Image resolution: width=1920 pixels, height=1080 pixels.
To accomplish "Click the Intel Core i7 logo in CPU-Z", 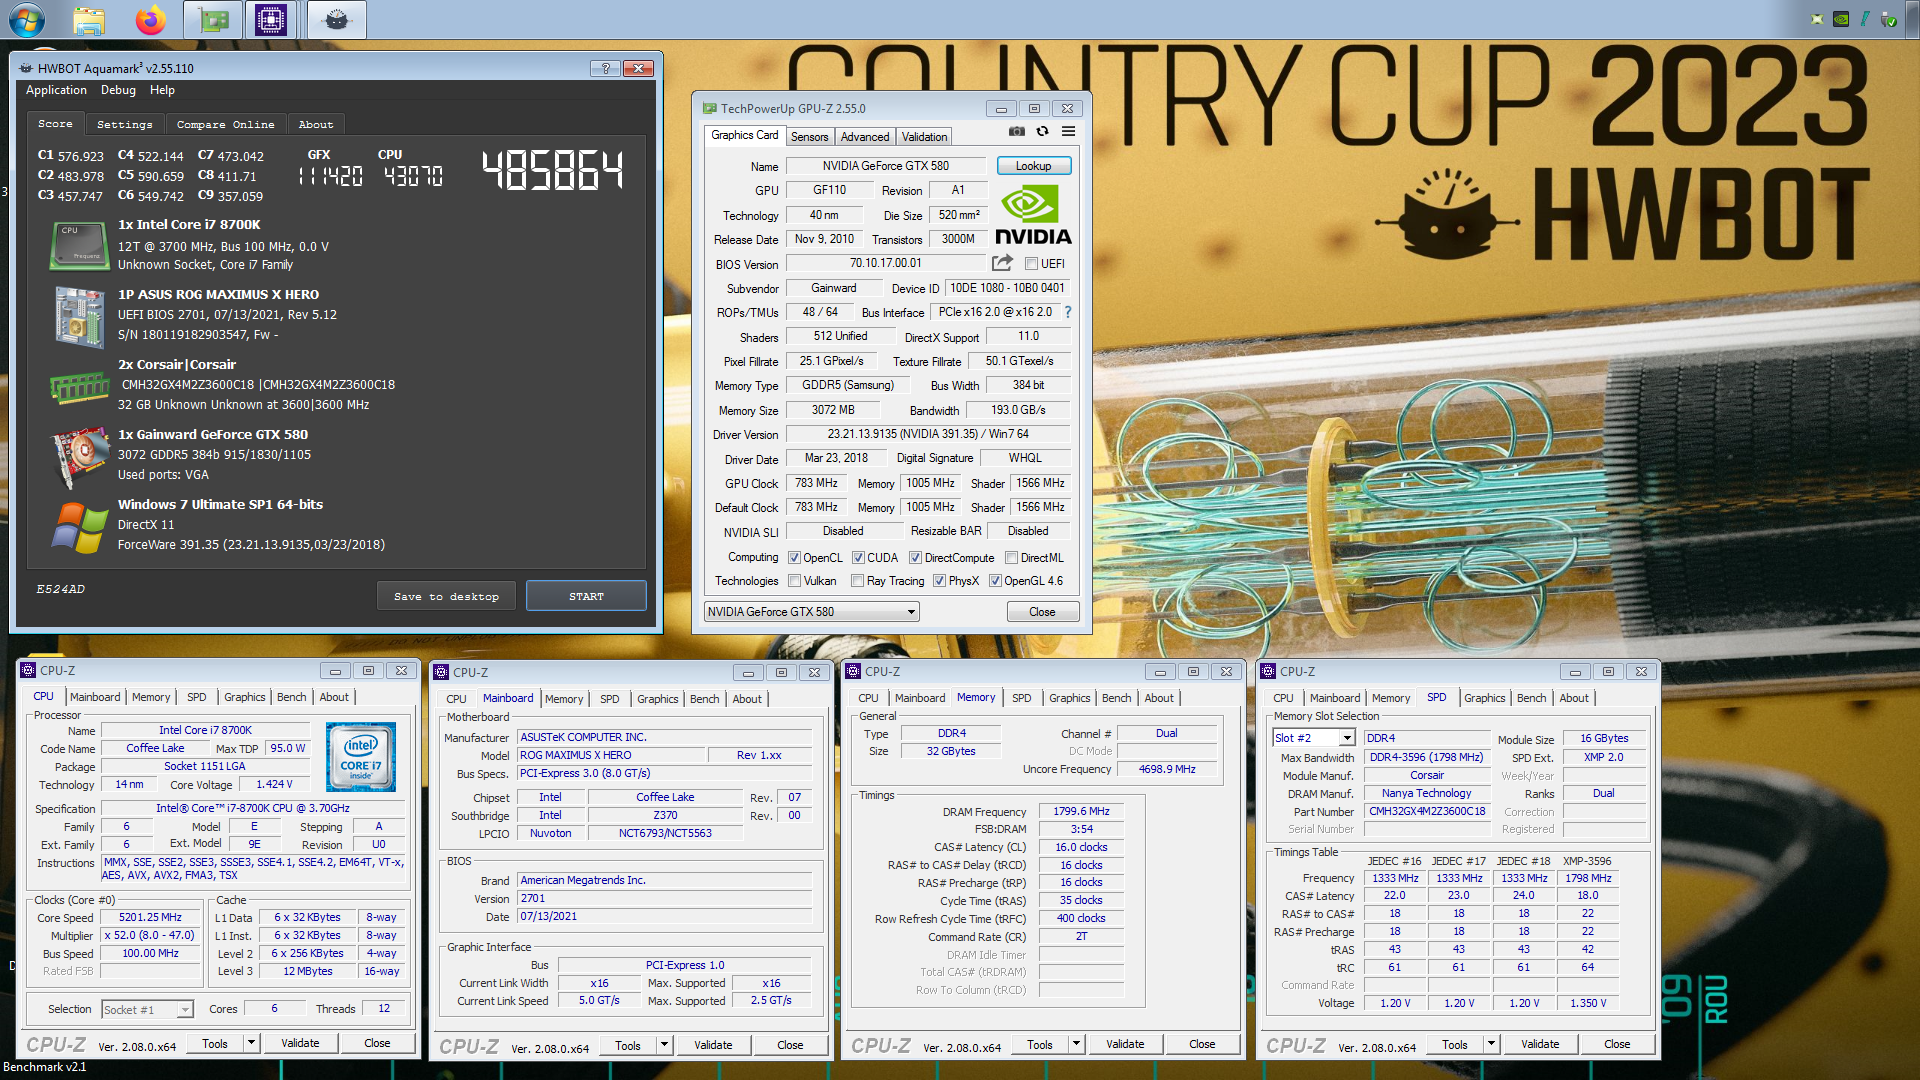I will pos(361,758).
